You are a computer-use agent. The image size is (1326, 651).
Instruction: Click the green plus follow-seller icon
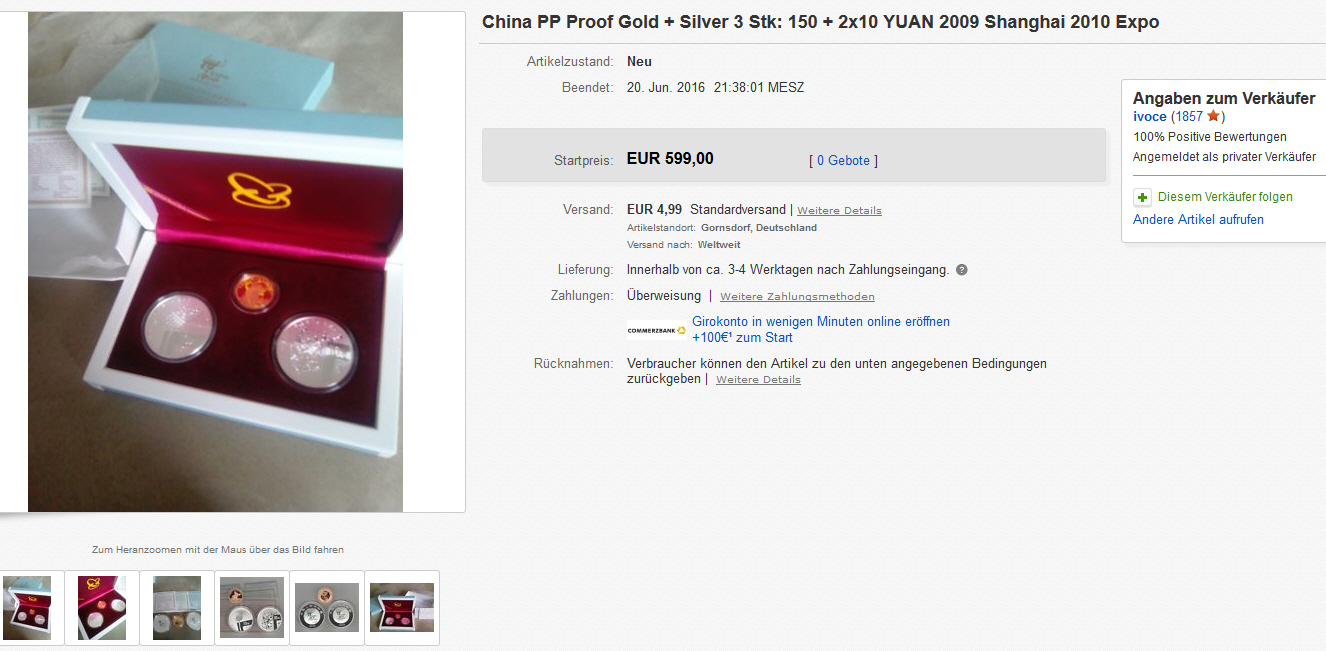pyautogui.click(x=1142, y=197)
